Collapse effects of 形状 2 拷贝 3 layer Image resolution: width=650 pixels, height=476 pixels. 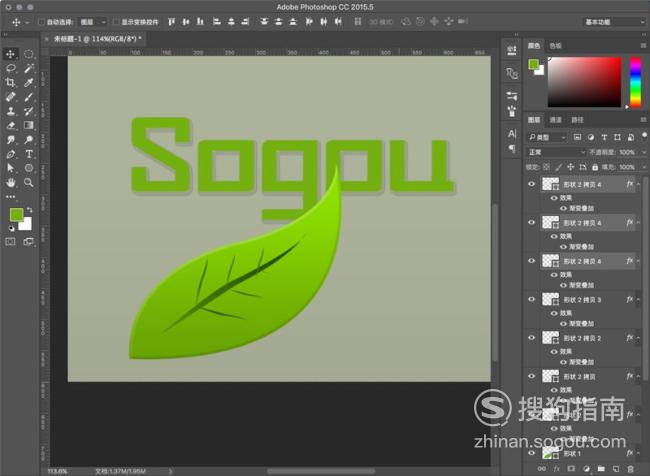click(x=639, y=299)
